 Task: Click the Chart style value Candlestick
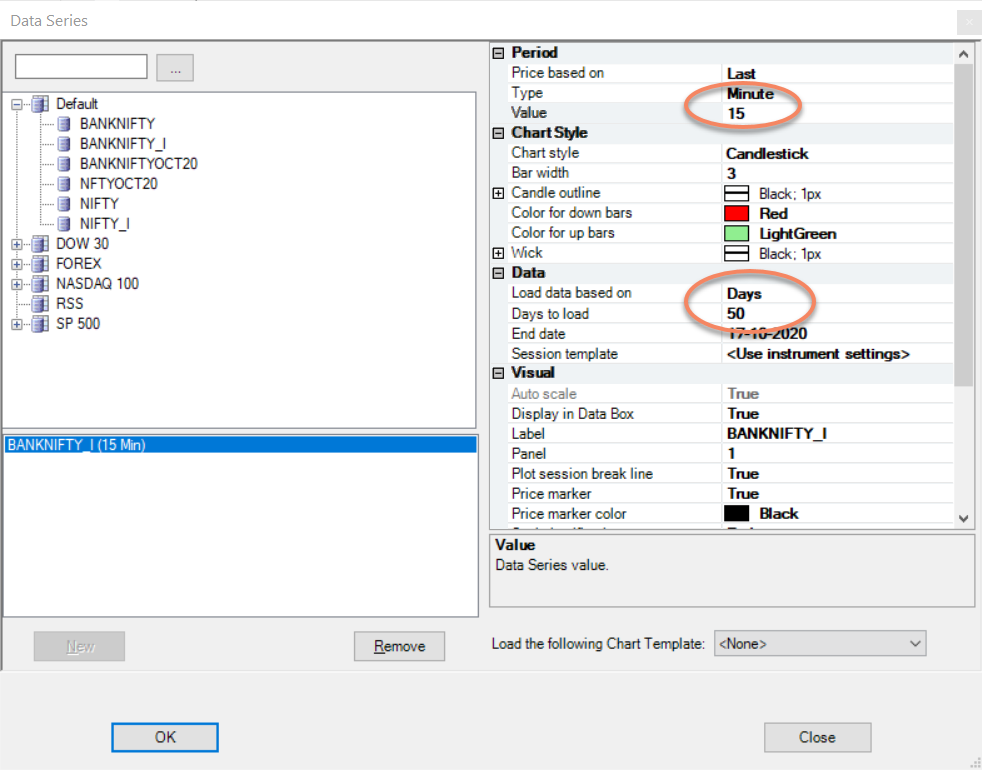pos(767,154)
